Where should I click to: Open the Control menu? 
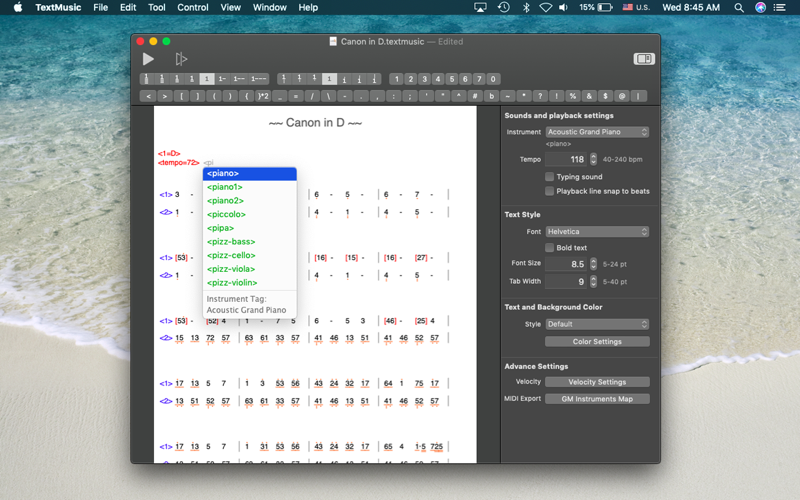(x=192, y=7)
